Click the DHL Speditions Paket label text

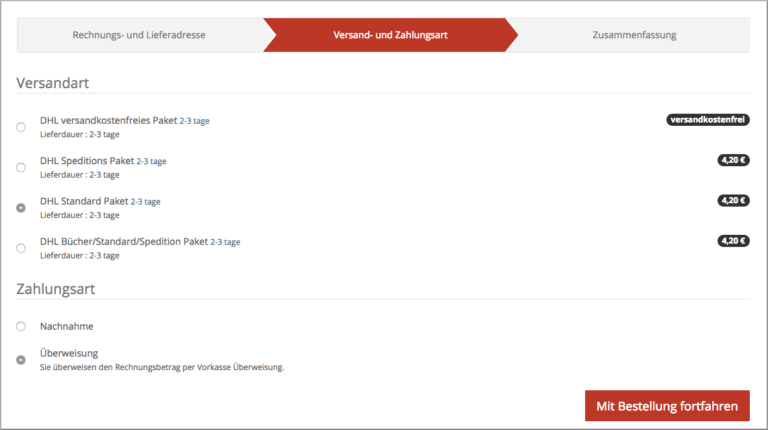click(87, 160)
